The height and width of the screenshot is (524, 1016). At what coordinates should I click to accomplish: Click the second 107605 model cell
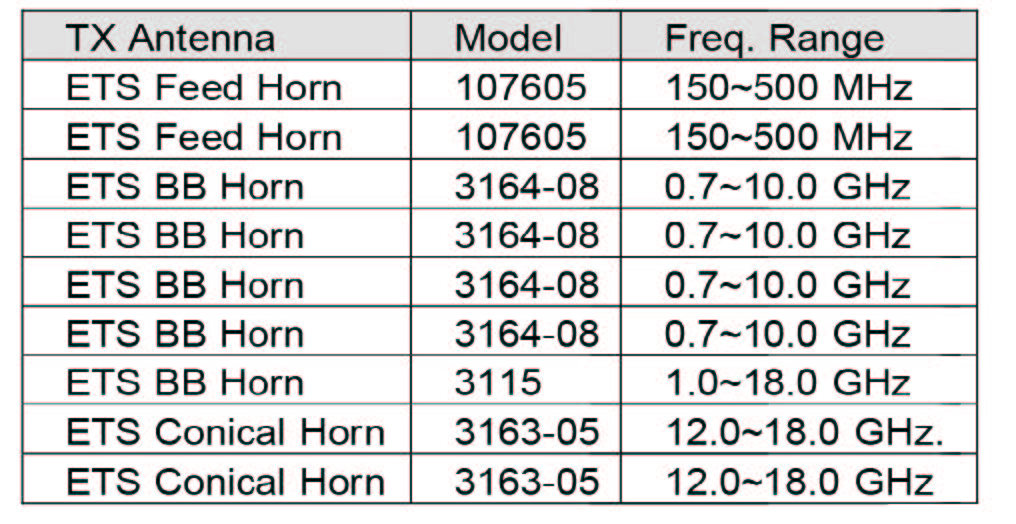click(520, 136)
